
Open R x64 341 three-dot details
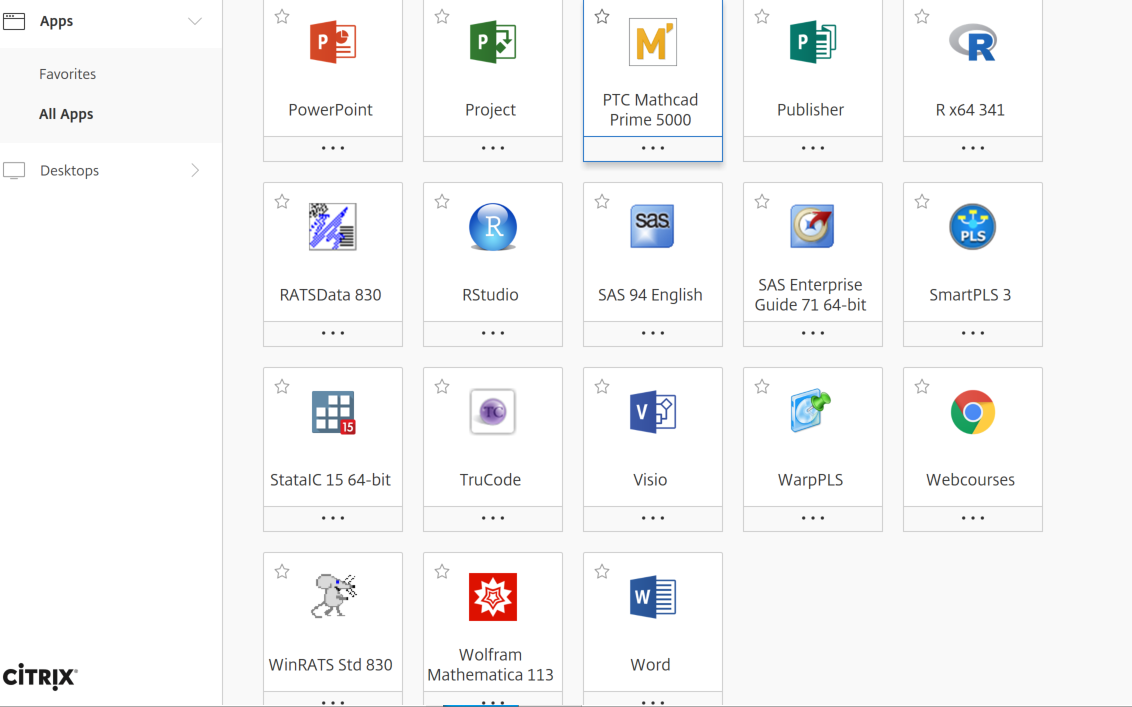pos(972,148)
